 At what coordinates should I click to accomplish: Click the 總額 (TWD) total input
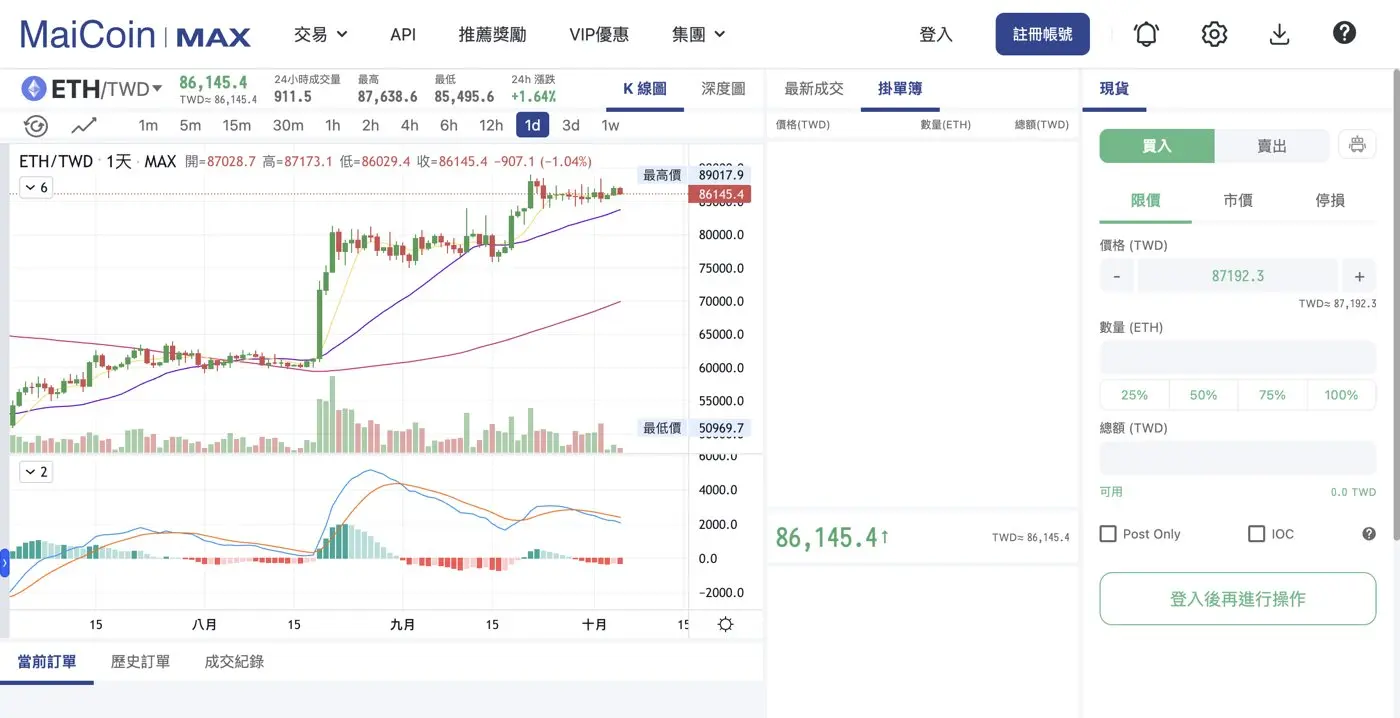(x=1238, y=458)
